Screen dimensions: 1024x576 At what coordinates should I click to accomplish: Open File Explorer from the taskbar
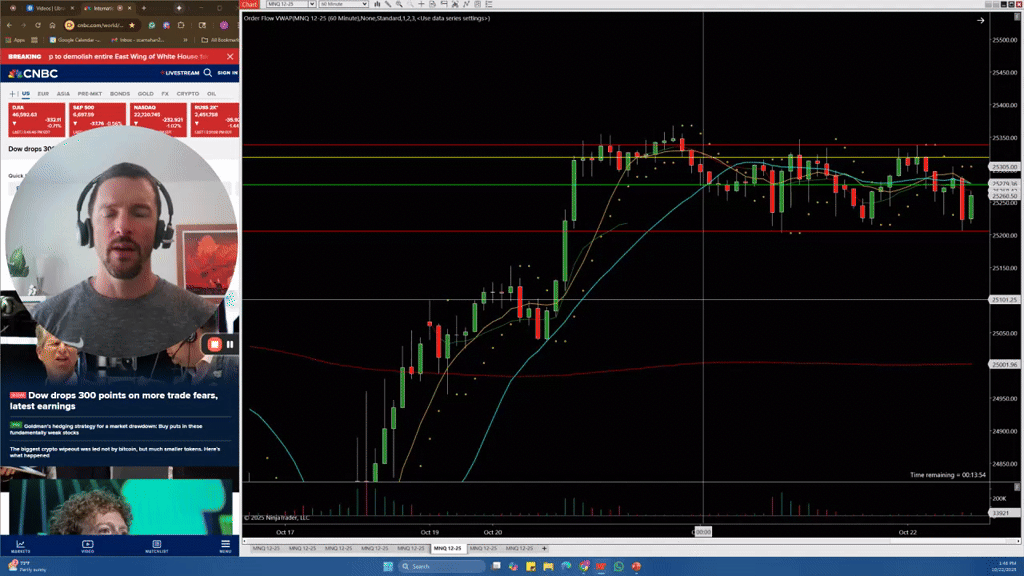coord(548,566)
